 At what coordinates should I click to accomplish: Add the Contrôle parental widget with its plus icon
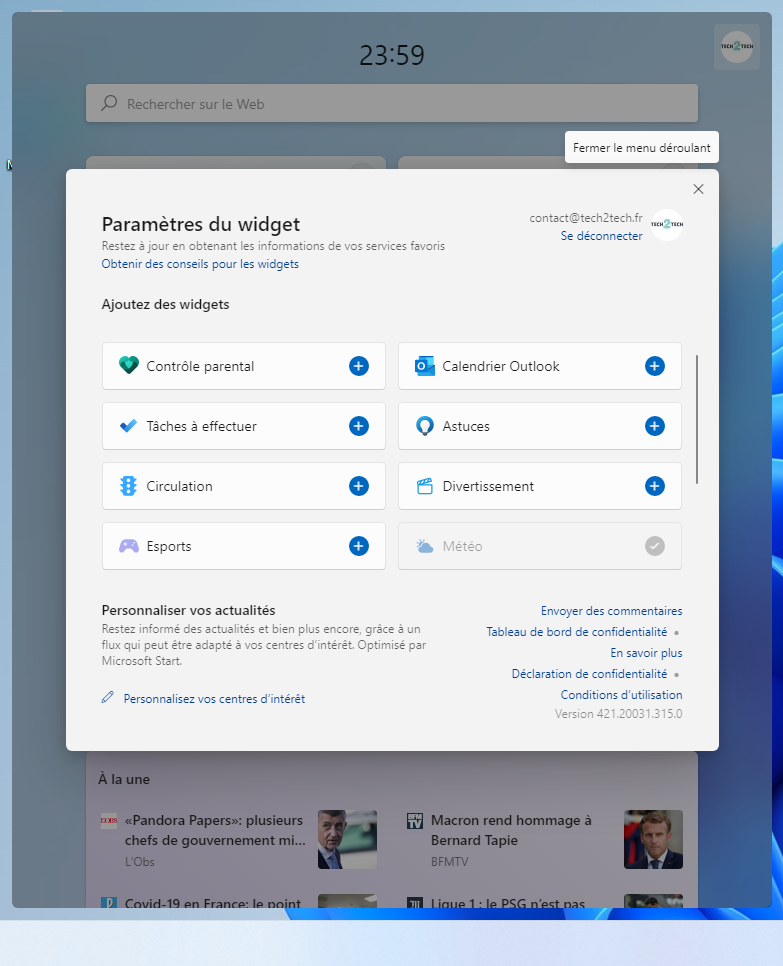click(x=359, y=366)
